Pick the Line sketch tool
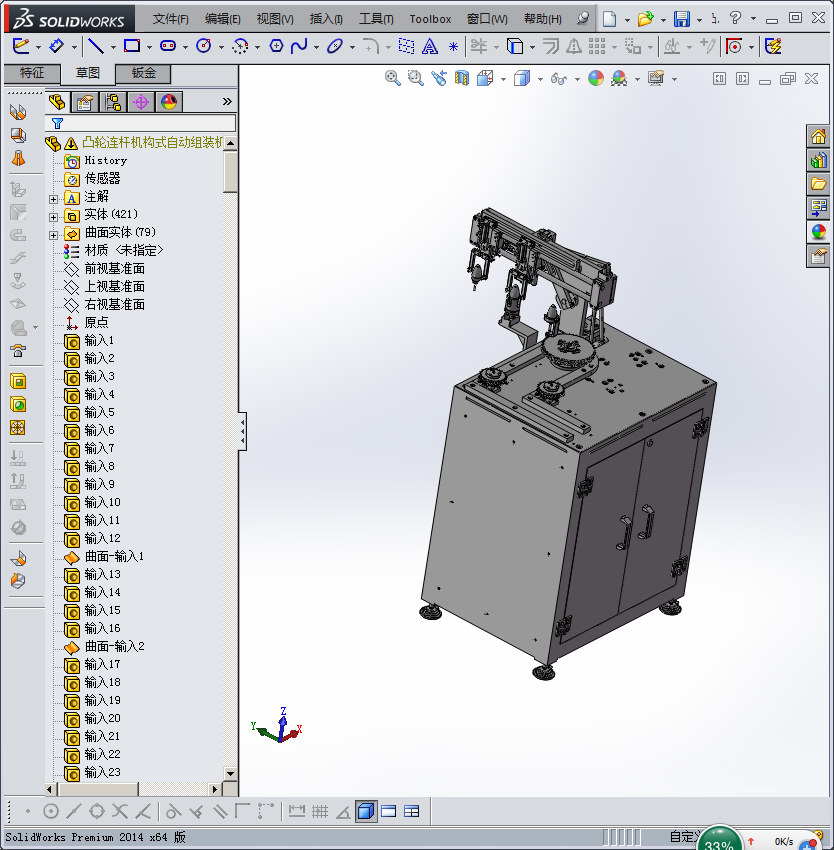The width and height of the screenshot is (834, 850). pyautogui.click(x=96, y=46)
